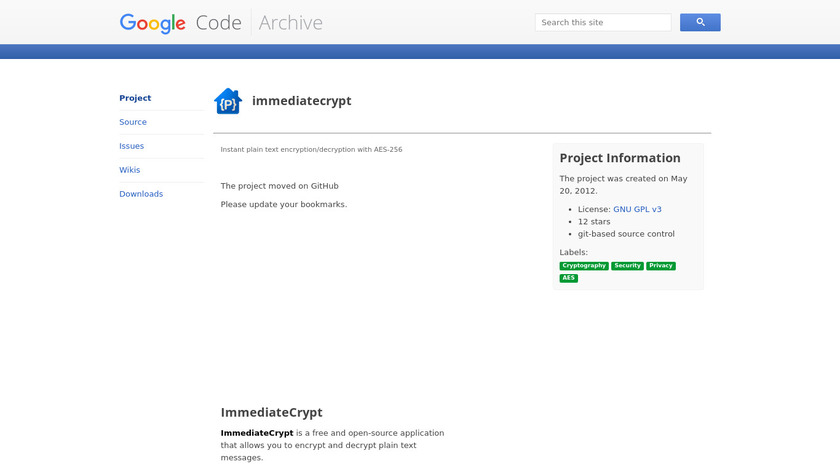Click the blue magnifier search button

click(x=700, y=23)
